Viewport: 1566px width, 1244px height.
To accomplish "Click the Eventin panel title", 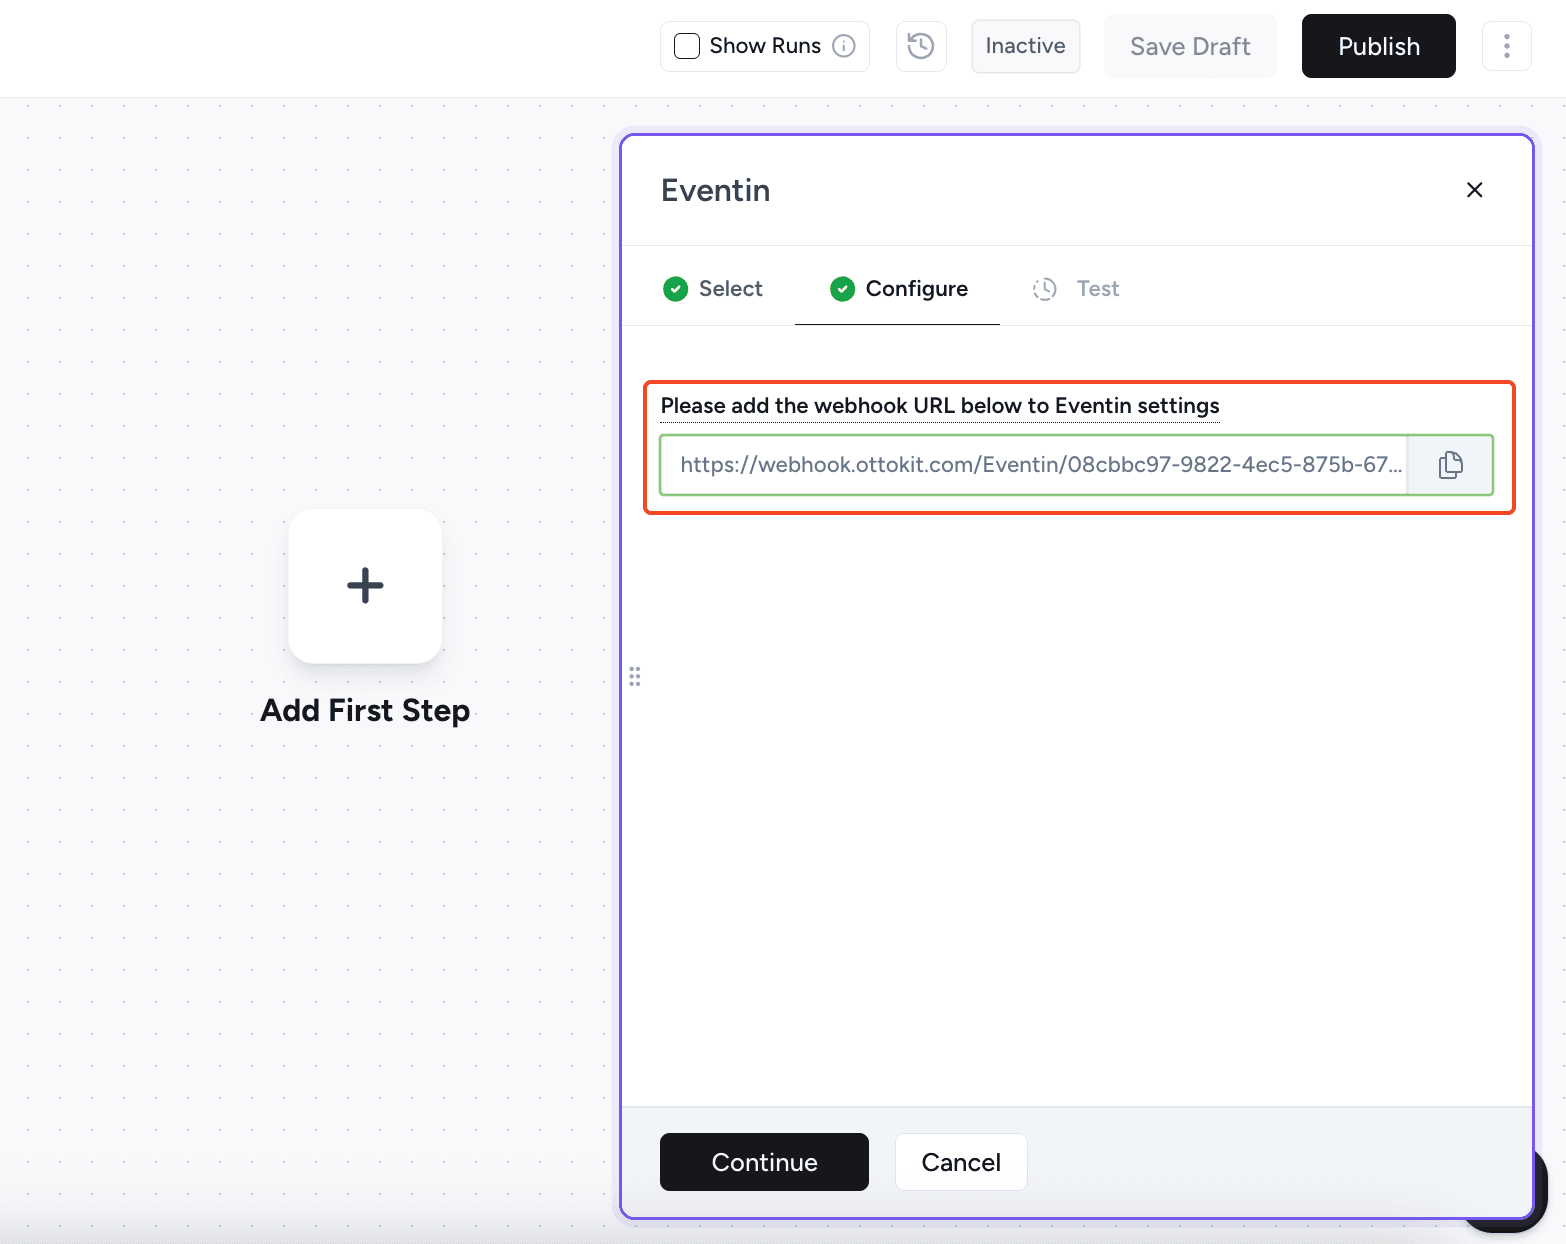I will point(716,191).
